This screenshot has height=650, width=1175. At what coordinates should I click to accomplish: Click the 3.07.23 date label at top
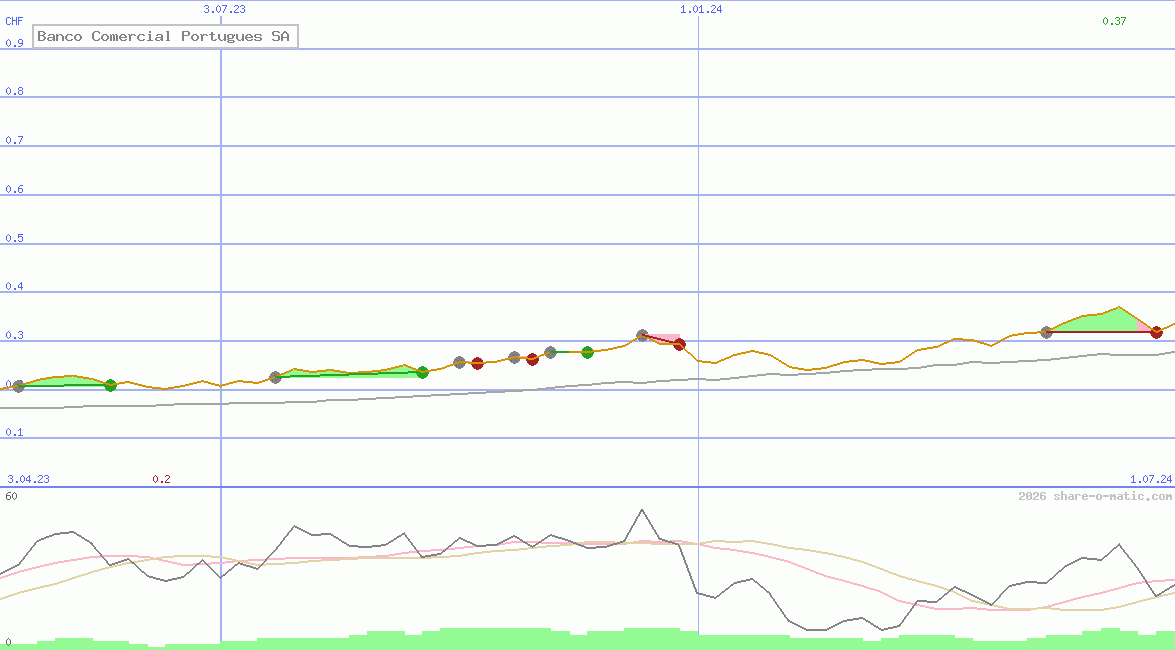point(224,9)
